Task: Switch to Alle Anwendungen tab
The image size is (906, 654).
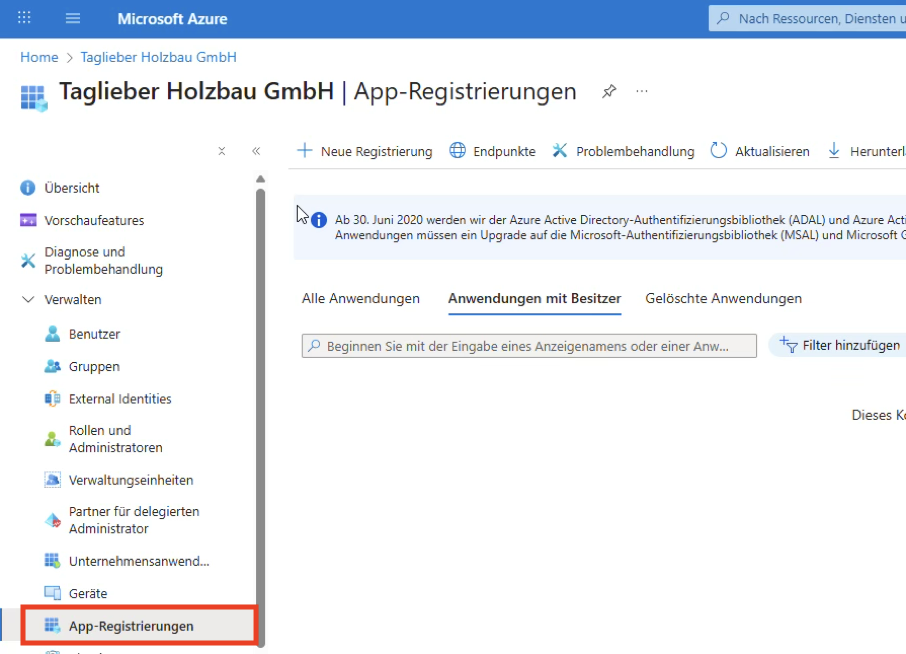Action: [x=360, y=298]
